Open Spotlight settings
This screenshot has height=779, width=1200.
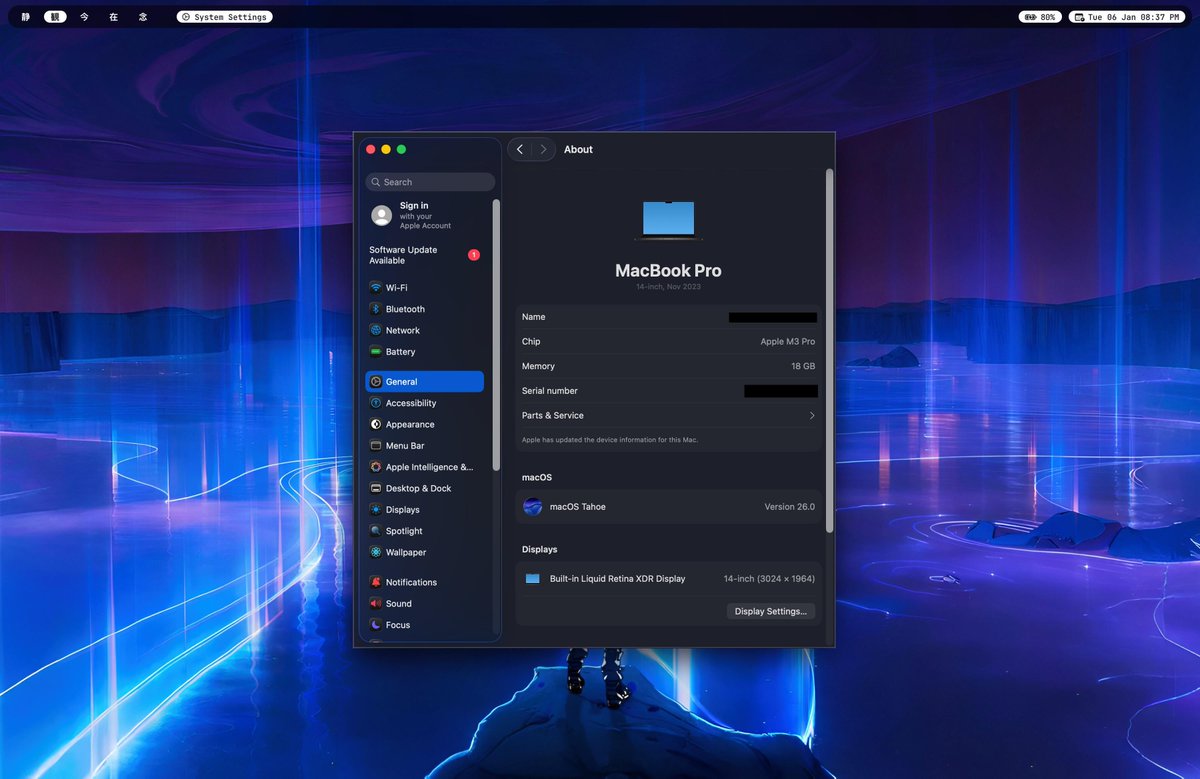tap(424, 531)
